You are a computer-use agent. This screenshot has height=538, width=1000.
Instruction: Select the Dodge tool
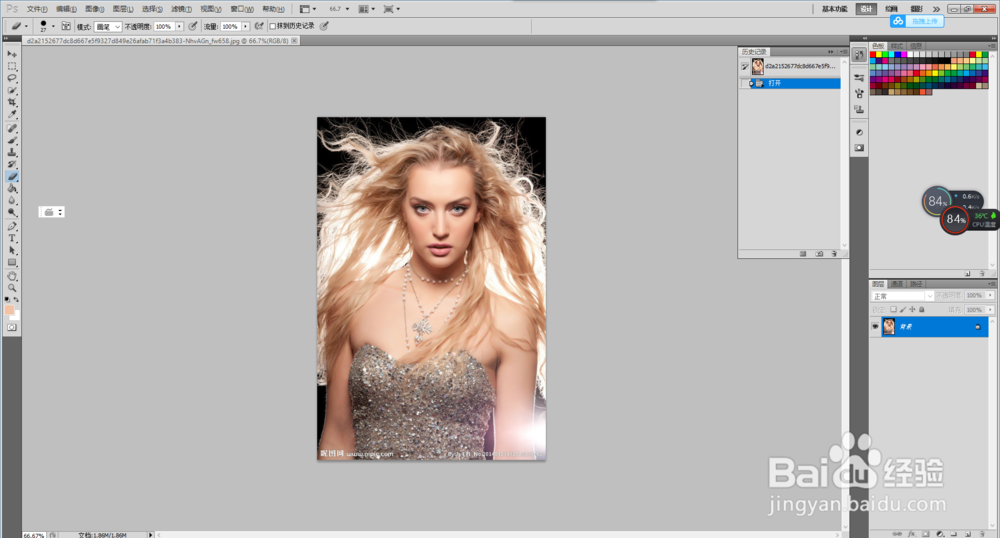(11, 213)
